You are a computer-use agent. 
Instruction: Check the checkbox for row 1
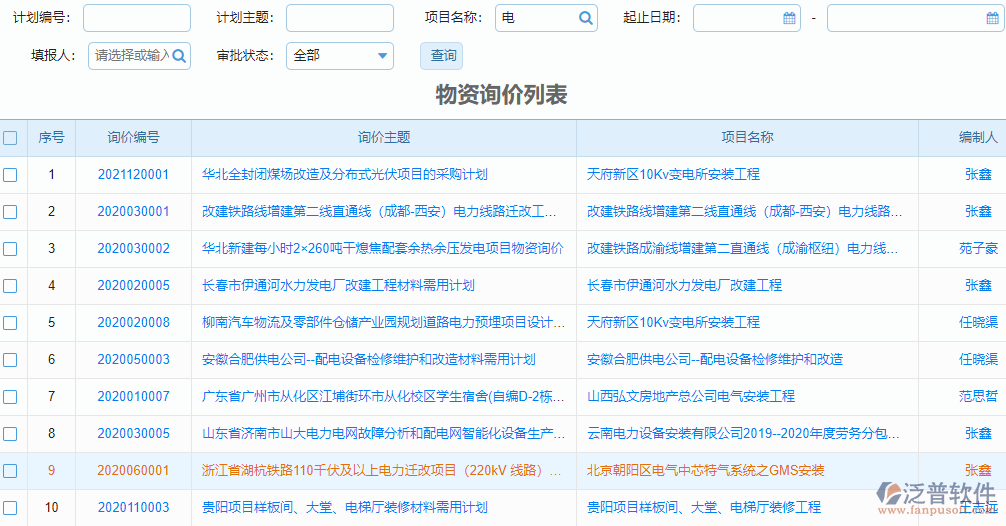pos(10,175)
